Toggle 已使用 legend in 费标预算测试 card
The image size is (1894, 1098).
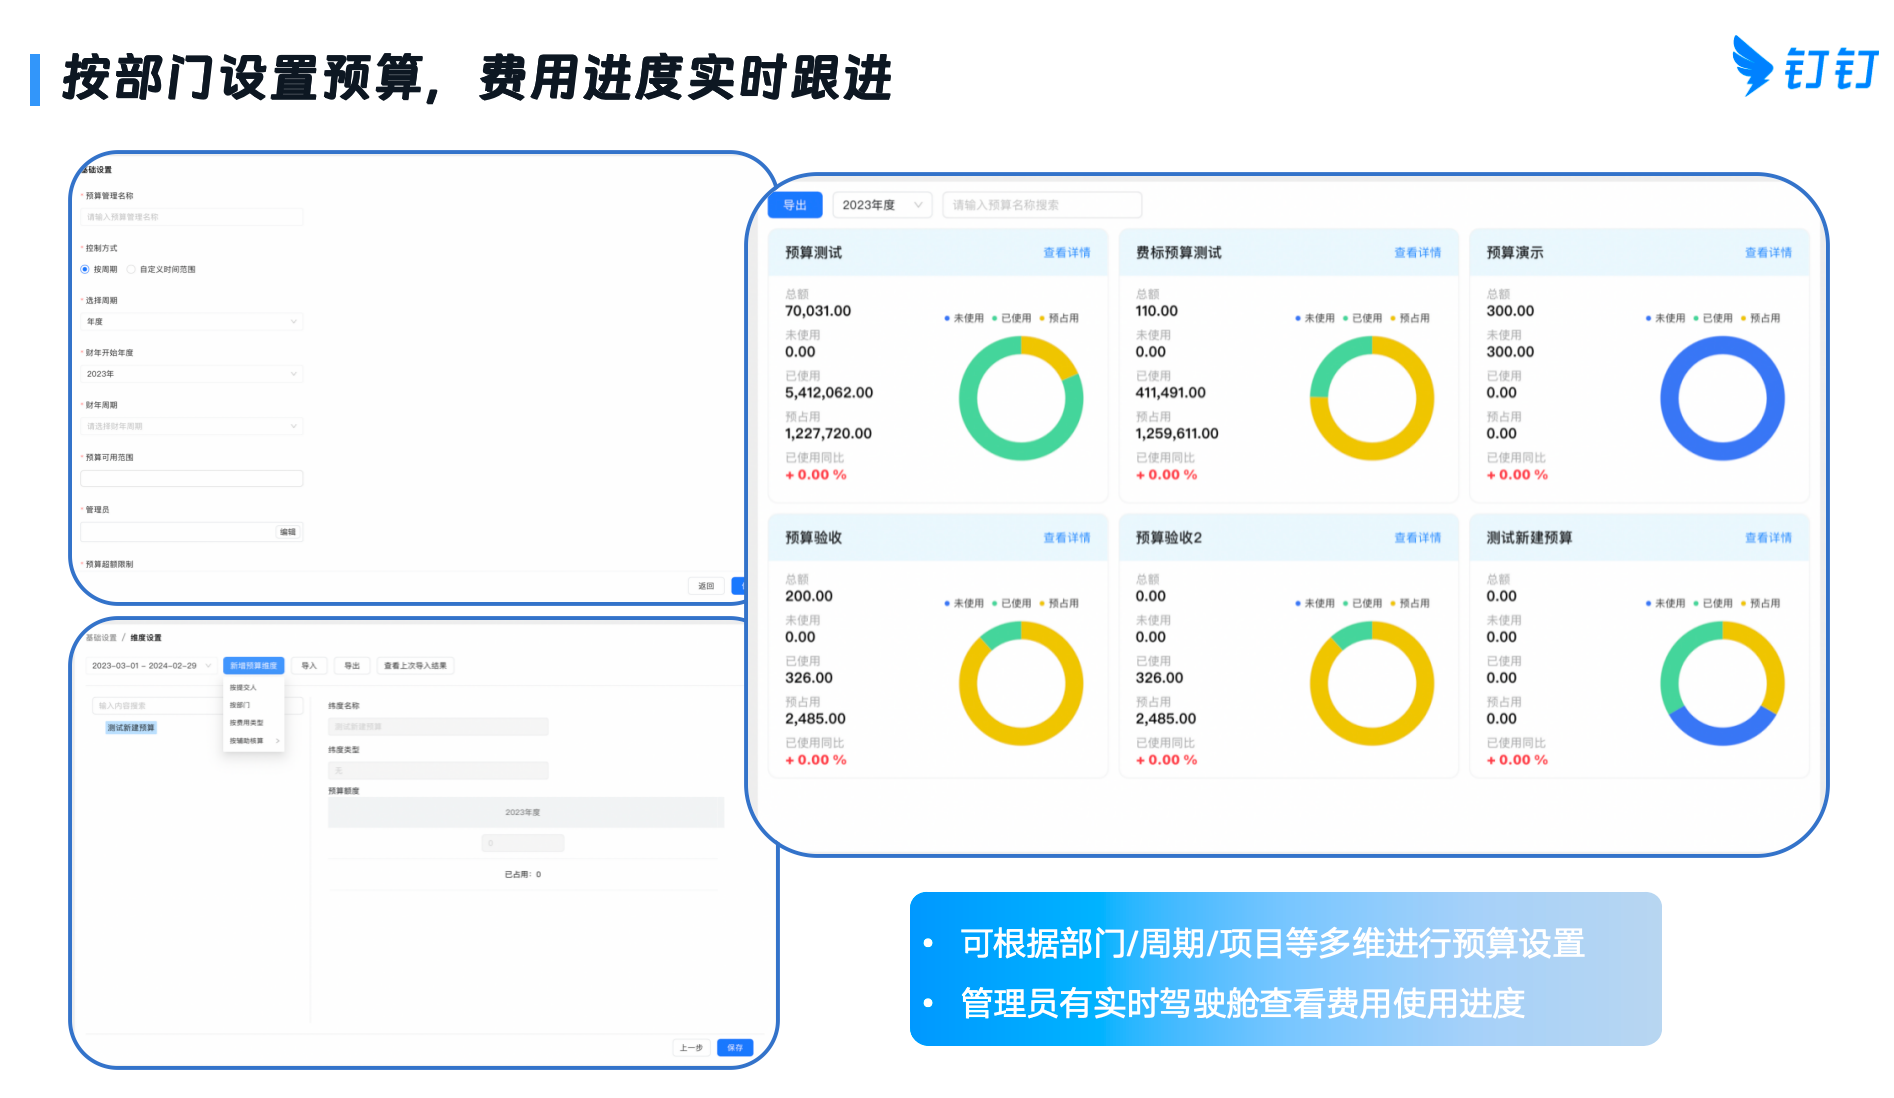(1363, 318)
